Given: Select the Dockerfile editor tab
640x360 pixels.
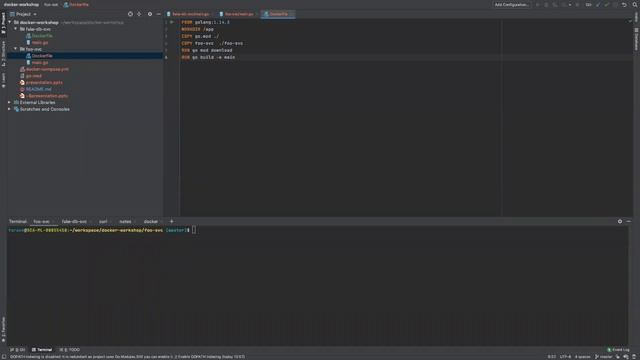Looking at the screenshot, I should point(278,14).
